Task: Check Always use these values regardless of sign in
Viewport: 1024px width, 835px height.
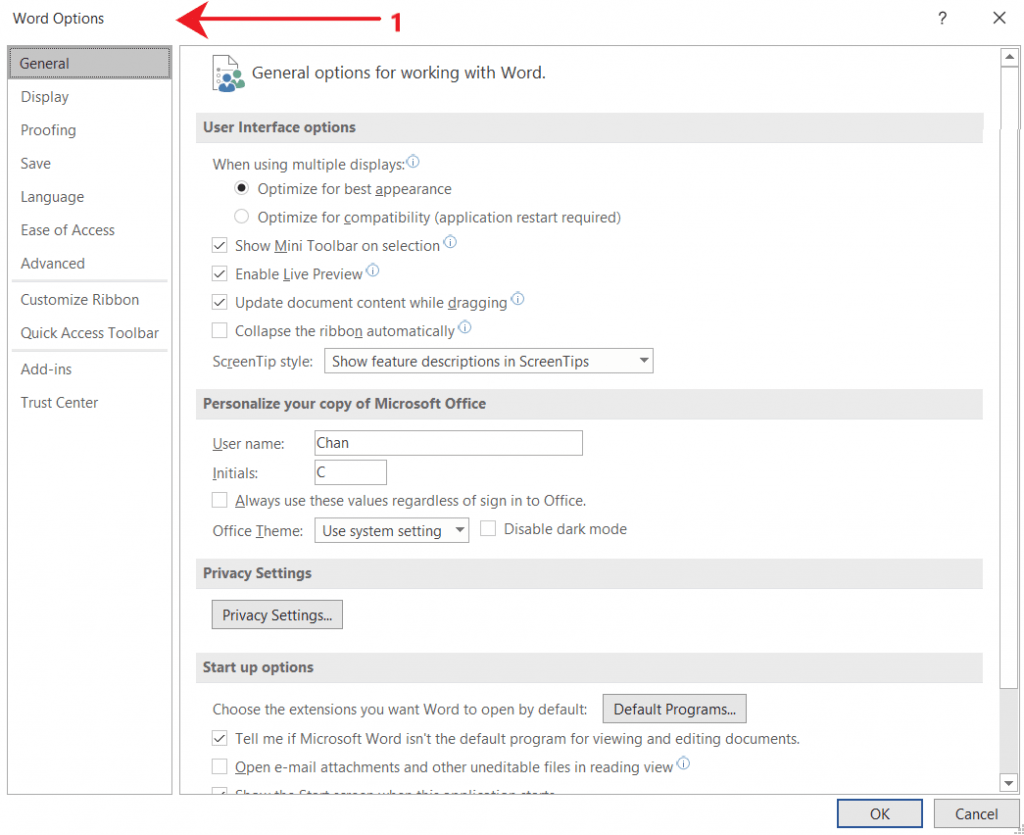Action: point(219,501)
